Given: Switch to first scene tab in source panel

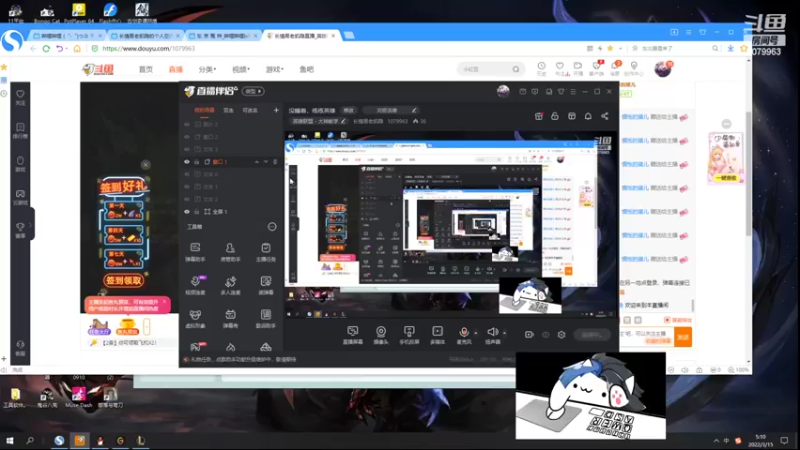Looking at the screenshot, I should pos(204,110).
